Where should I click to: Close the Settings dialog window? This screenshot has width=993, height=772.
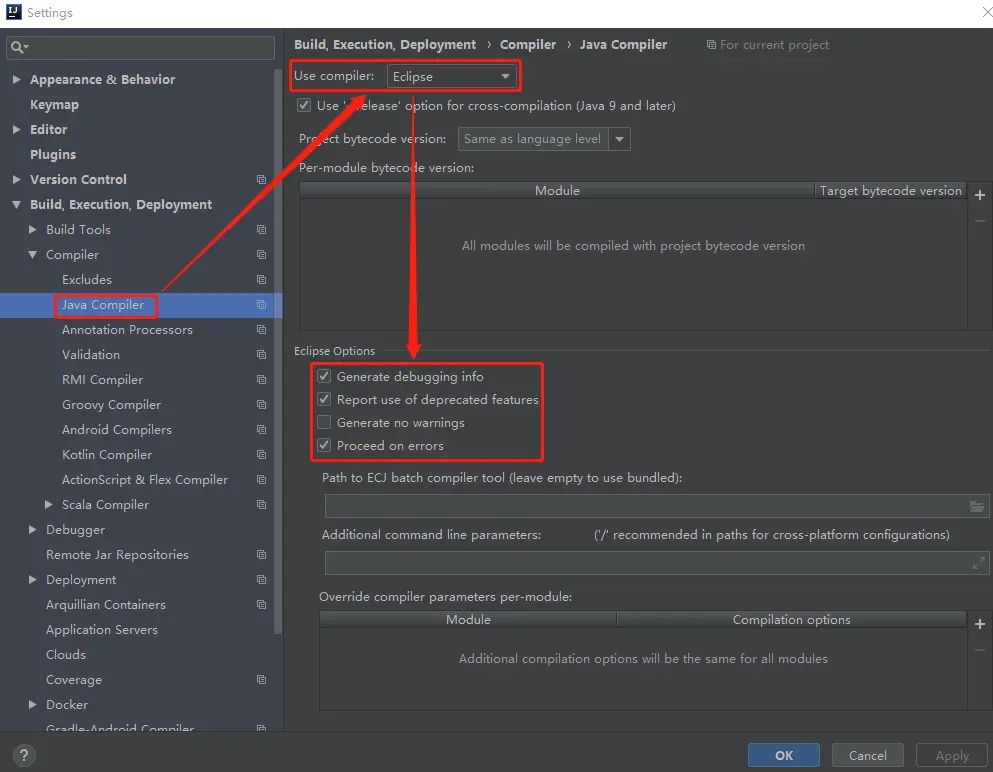click(x=985, y=12)
